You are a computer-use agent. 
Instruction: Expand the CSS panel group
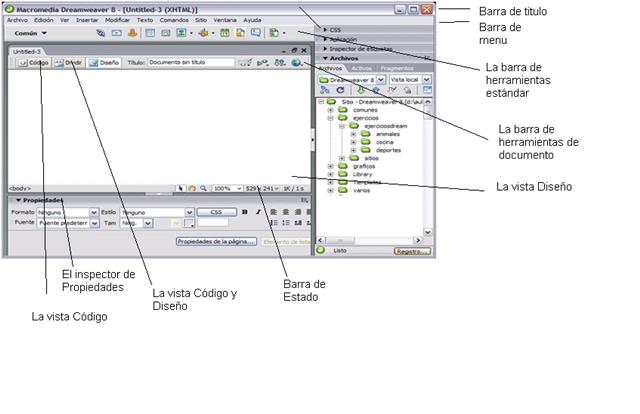[325, 29]
